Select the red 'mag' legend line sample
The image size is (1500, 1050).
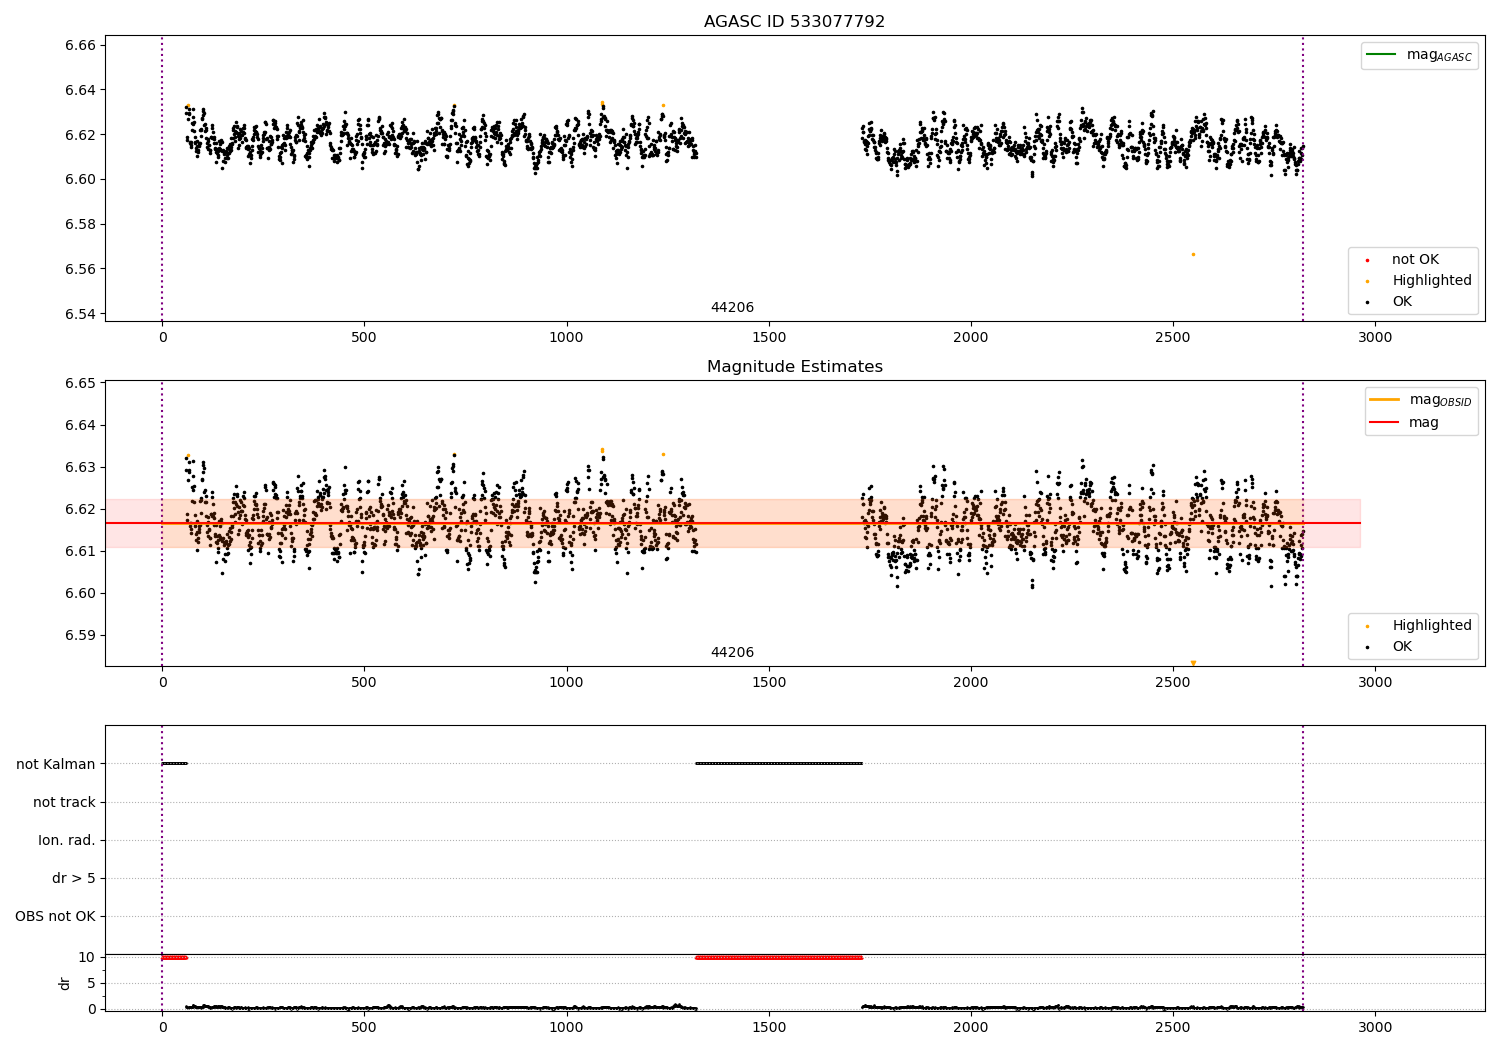1385,423
